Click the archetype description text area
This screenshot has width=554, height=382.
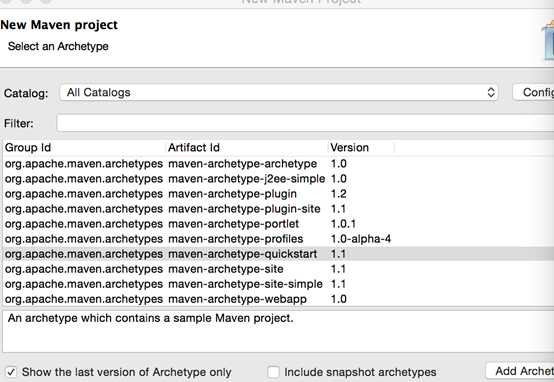(278, 331)
